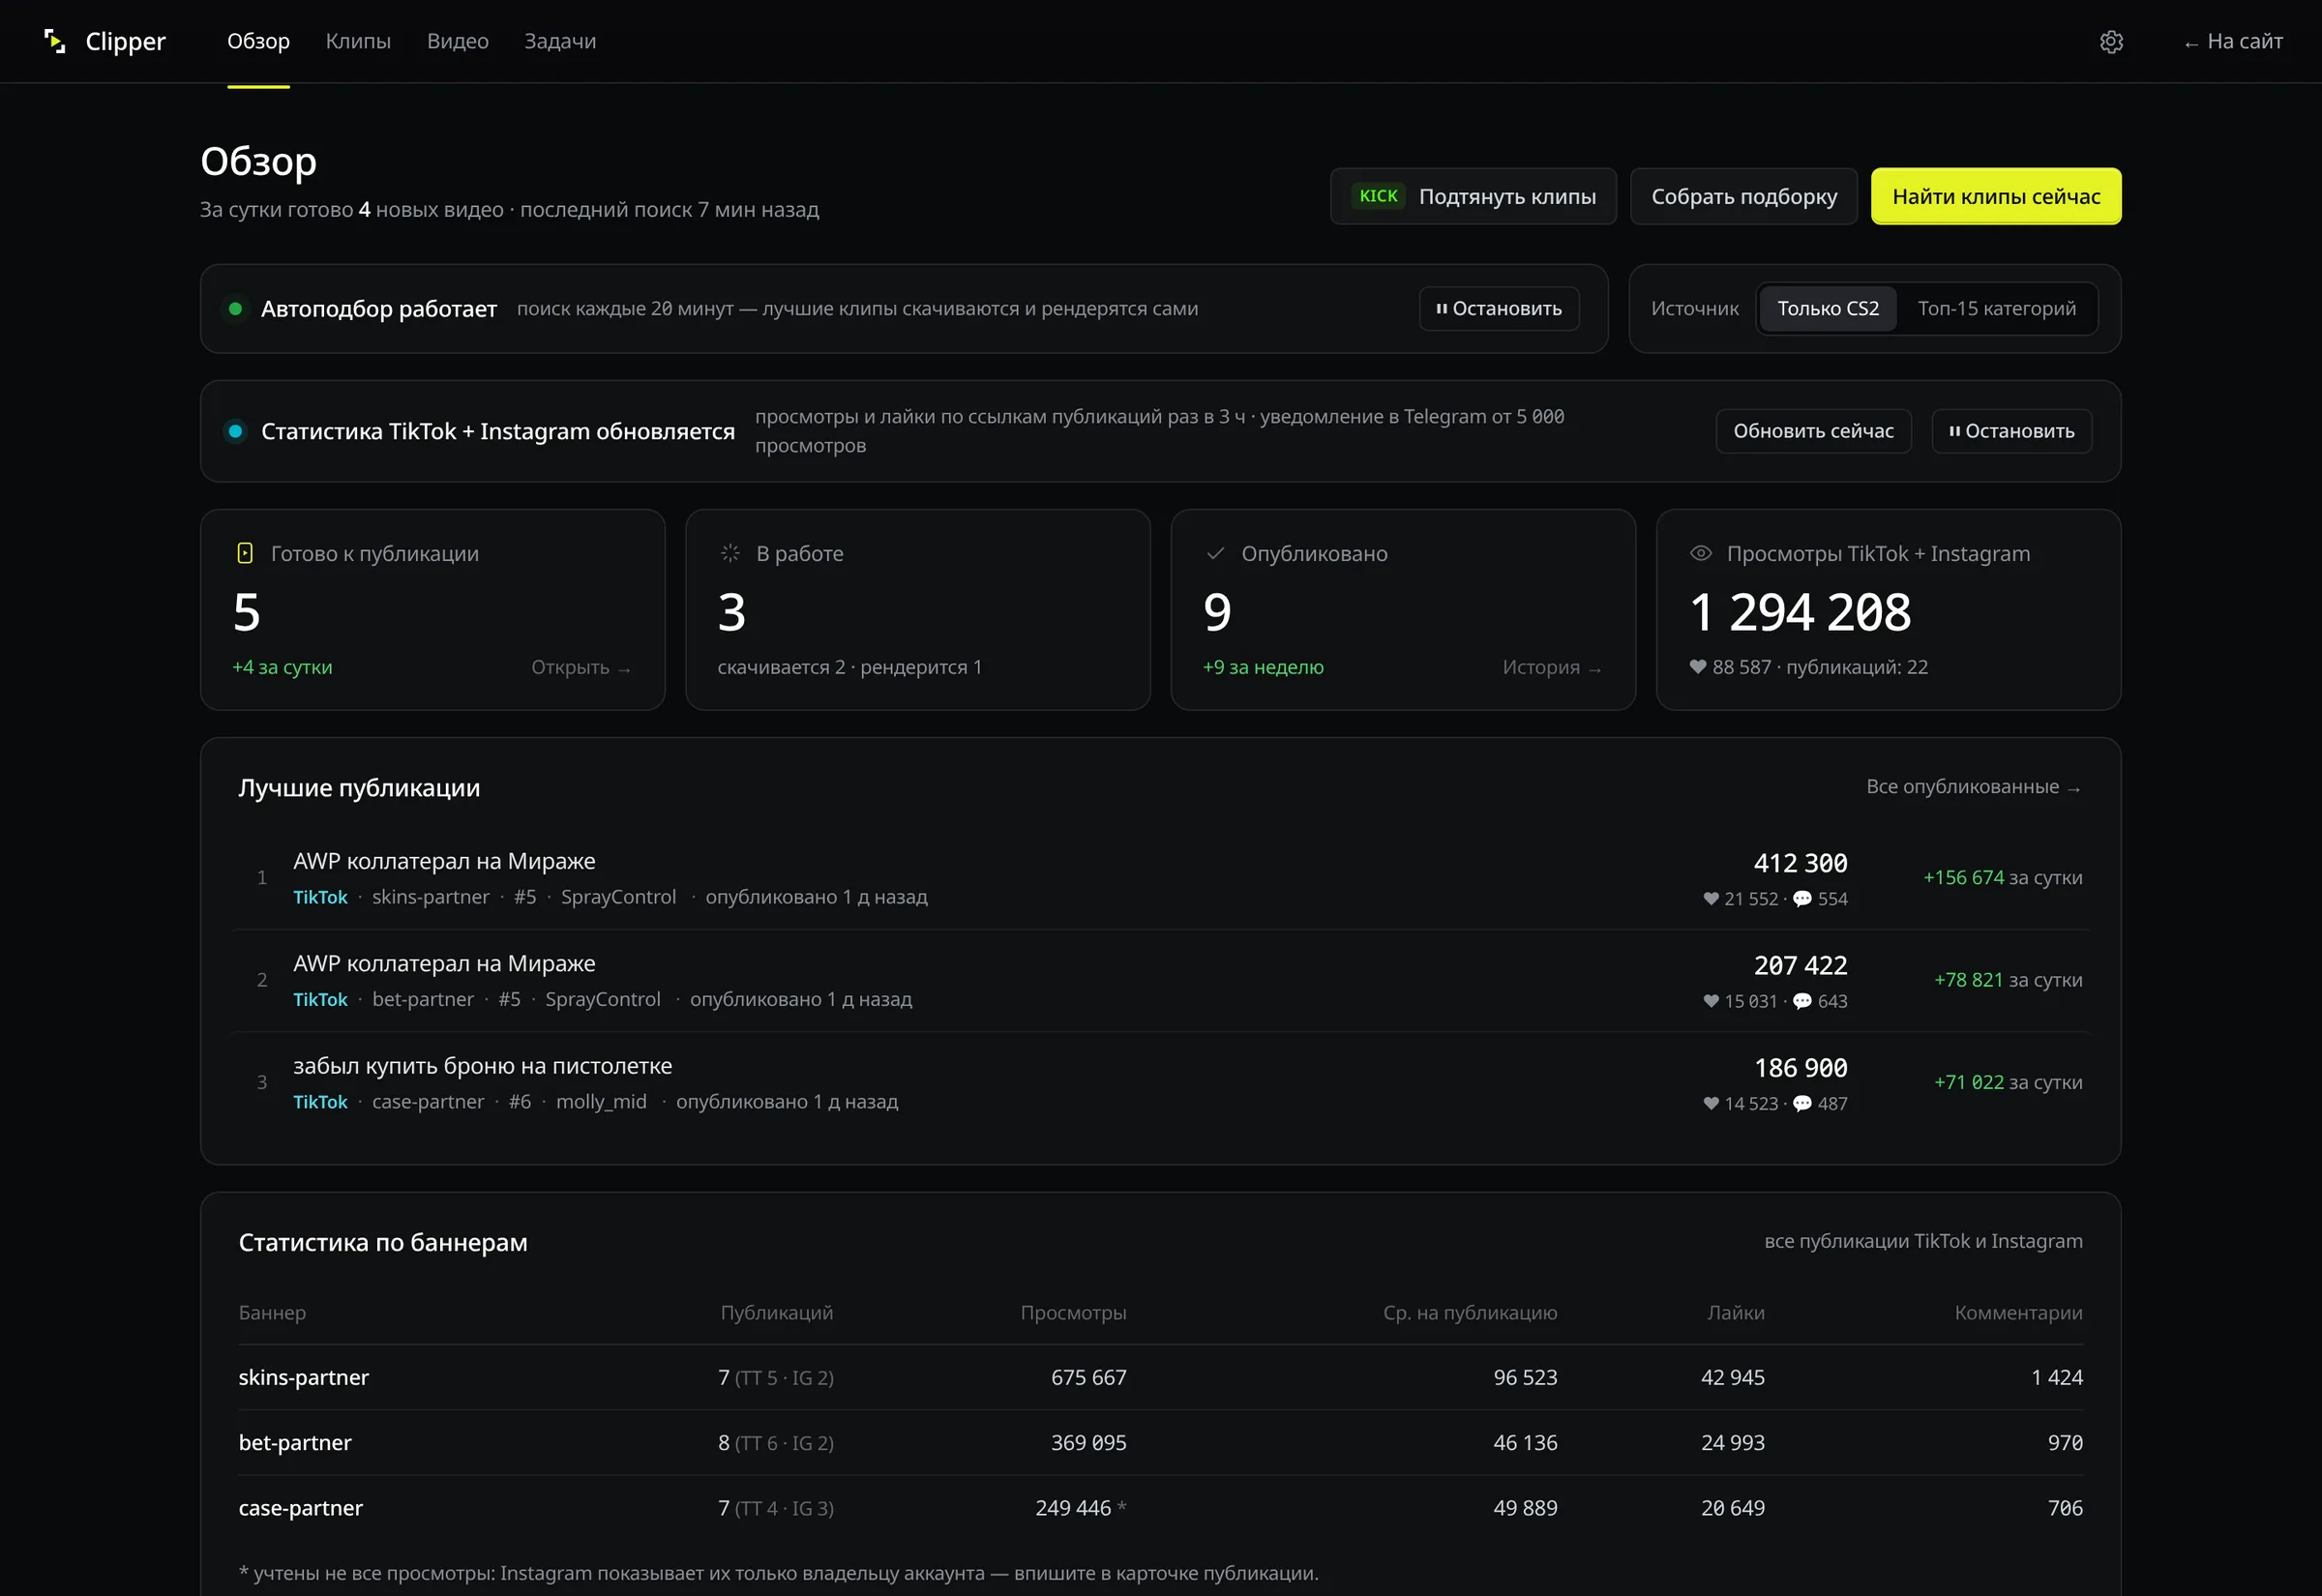The height and width of the screenshot is (1596, 2322).
Task: Stop the auto-selection with Остановить
Action: click(1498, 309)
